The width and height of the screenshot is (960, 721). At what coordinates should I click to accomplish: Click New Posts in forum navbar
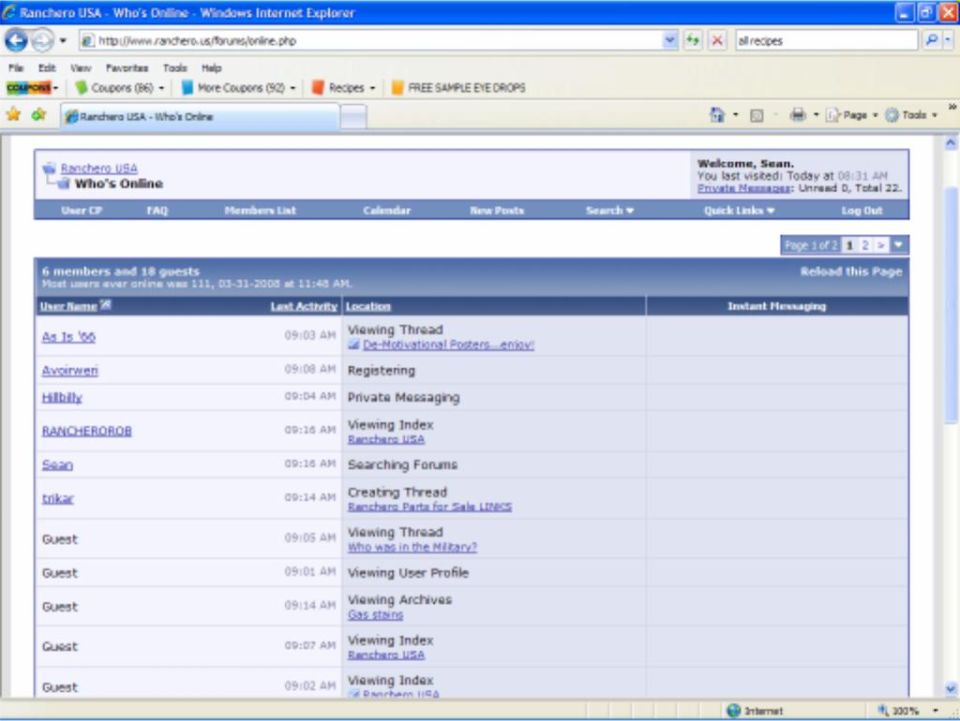click(x=497, y=210)
